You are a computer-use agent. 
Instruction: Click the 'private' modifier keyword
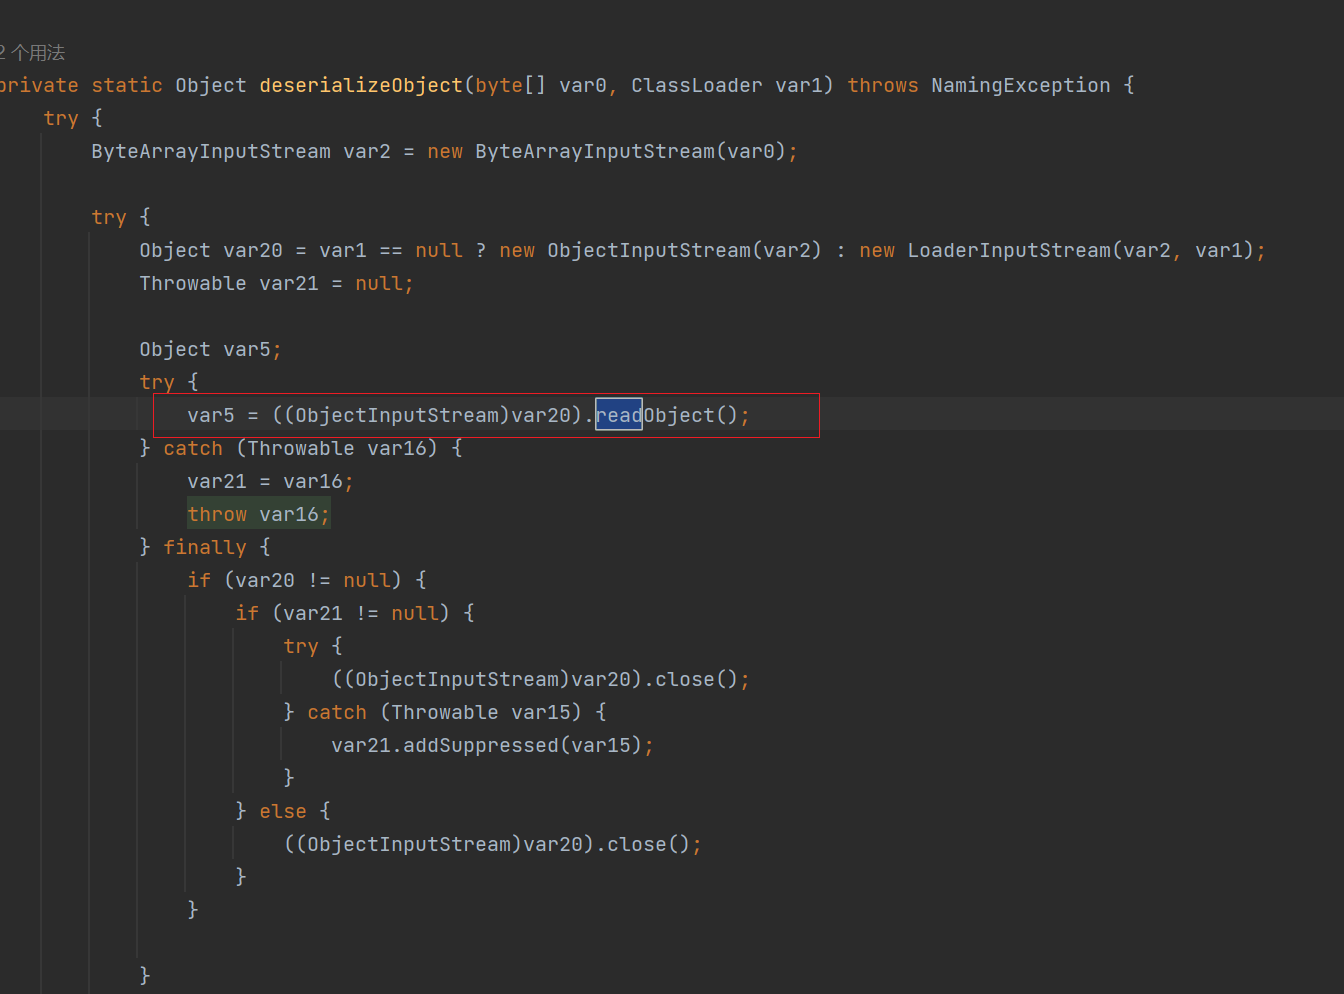[x=39, y=86]
